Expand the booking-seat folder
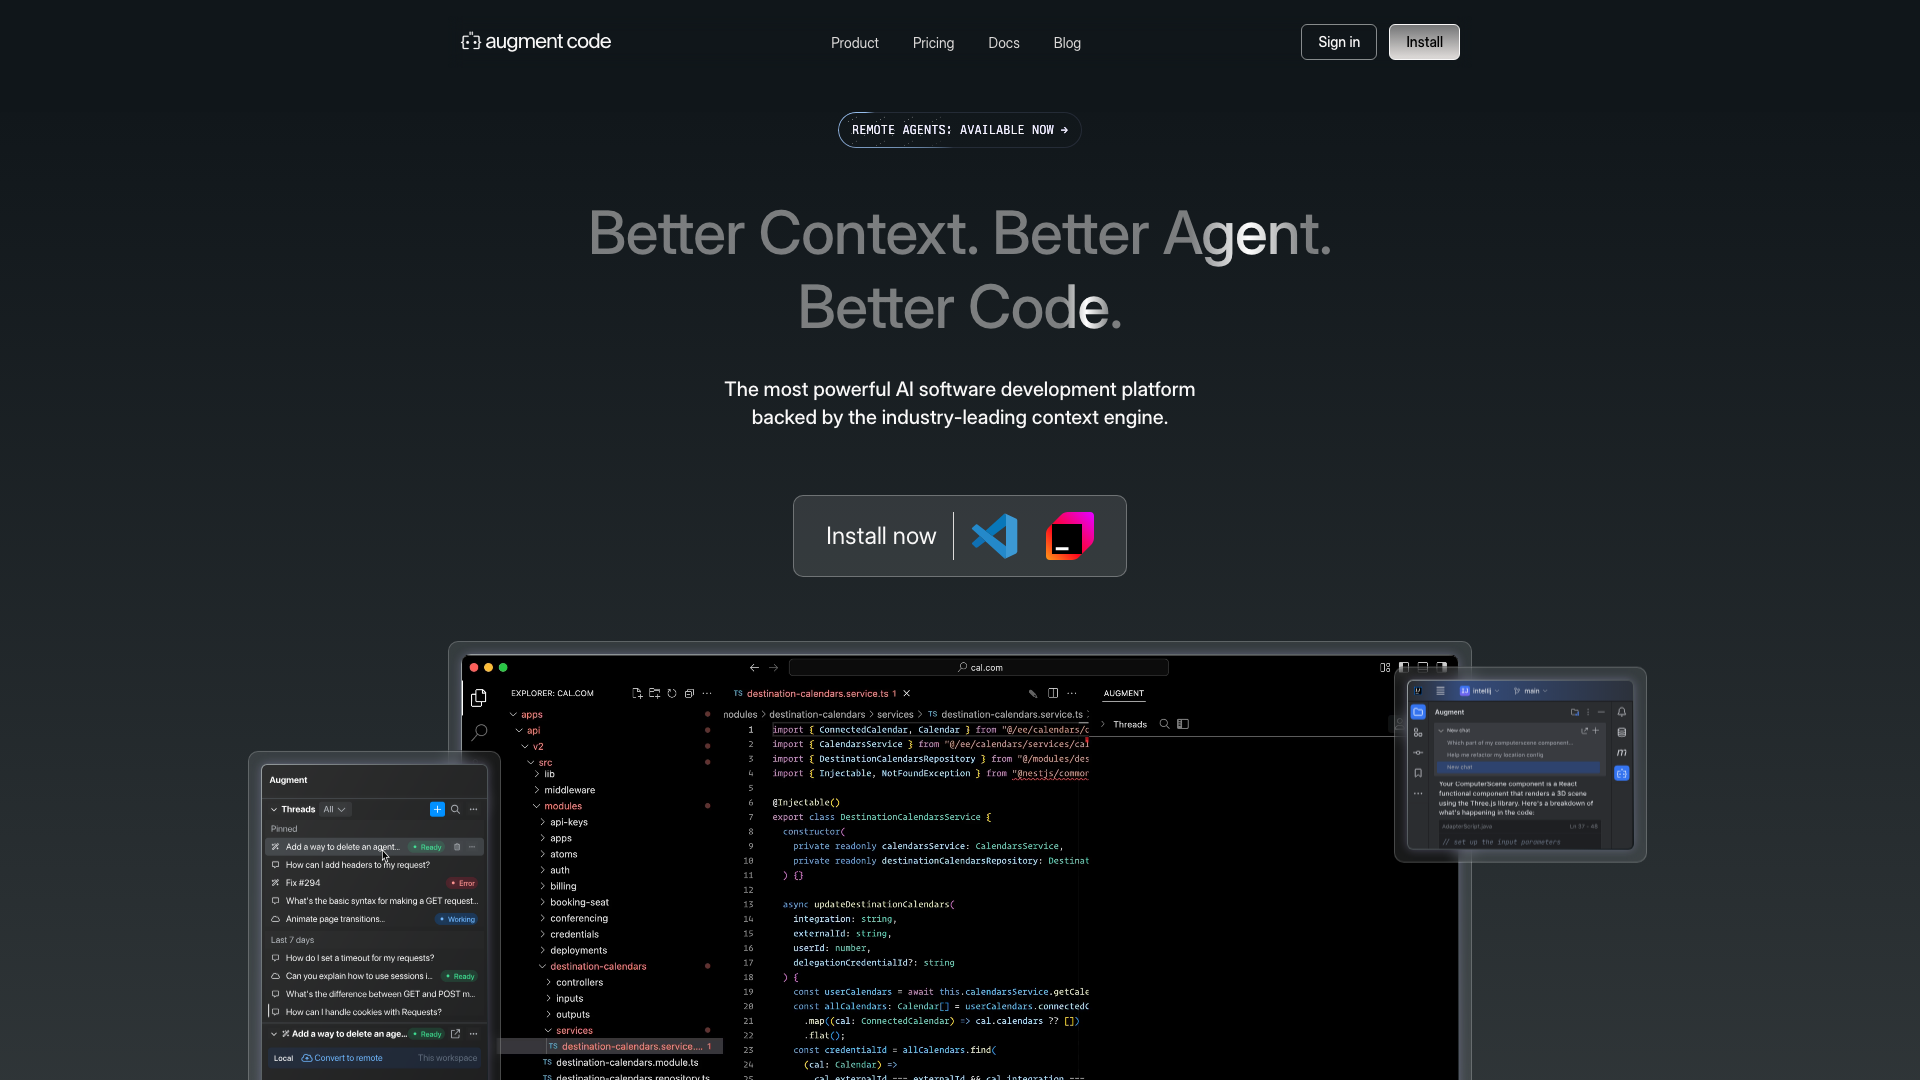Screen dimensions: 1920x1080 pos(573,902)
